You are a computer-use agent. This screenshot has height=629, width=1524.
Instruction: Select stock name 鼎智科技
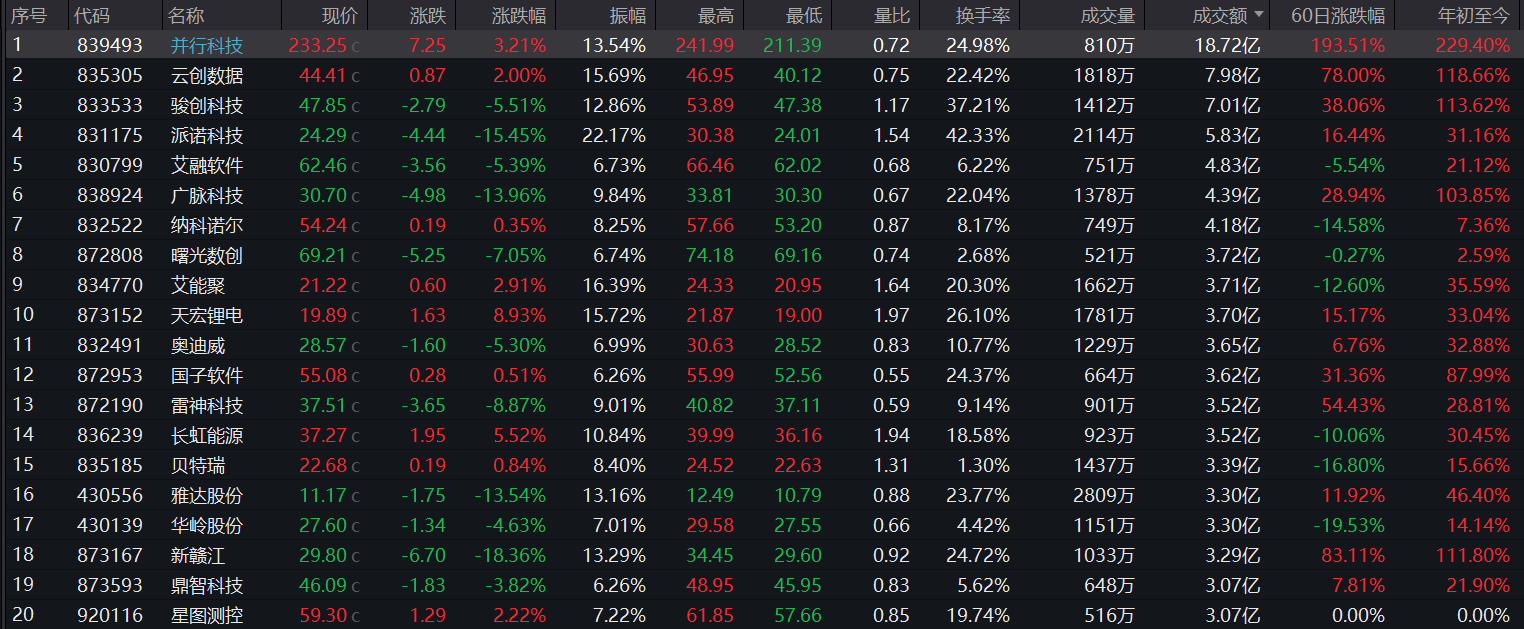(x=207, y=585)
